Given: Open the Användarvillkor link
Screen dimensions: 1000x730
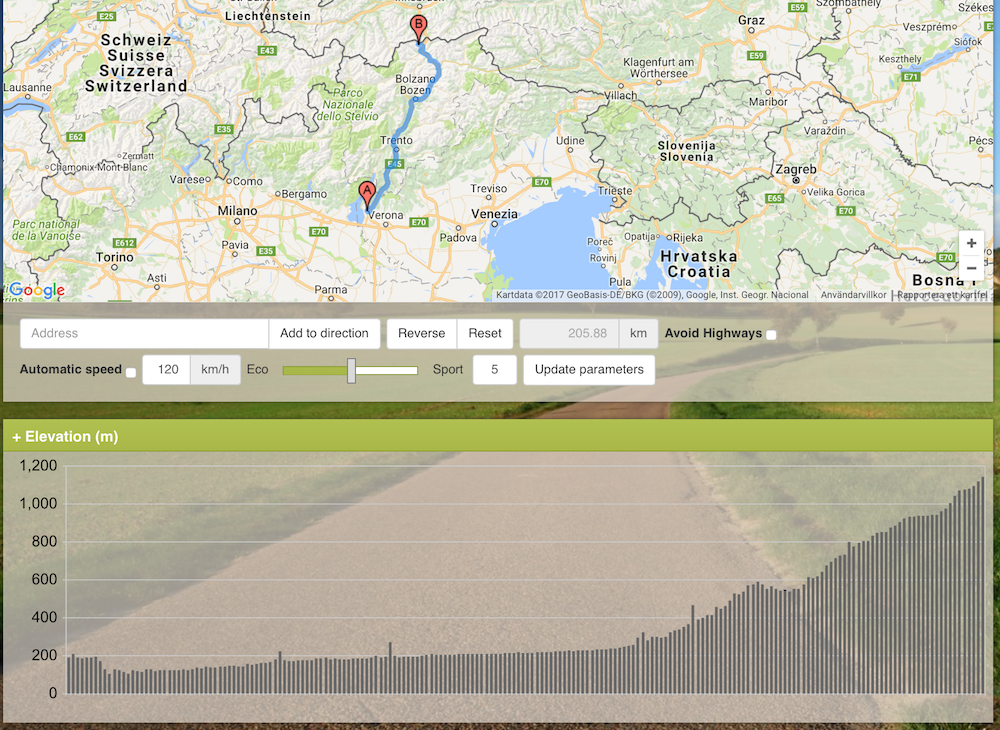Looking at the screenshot, I should pos(853,295).
